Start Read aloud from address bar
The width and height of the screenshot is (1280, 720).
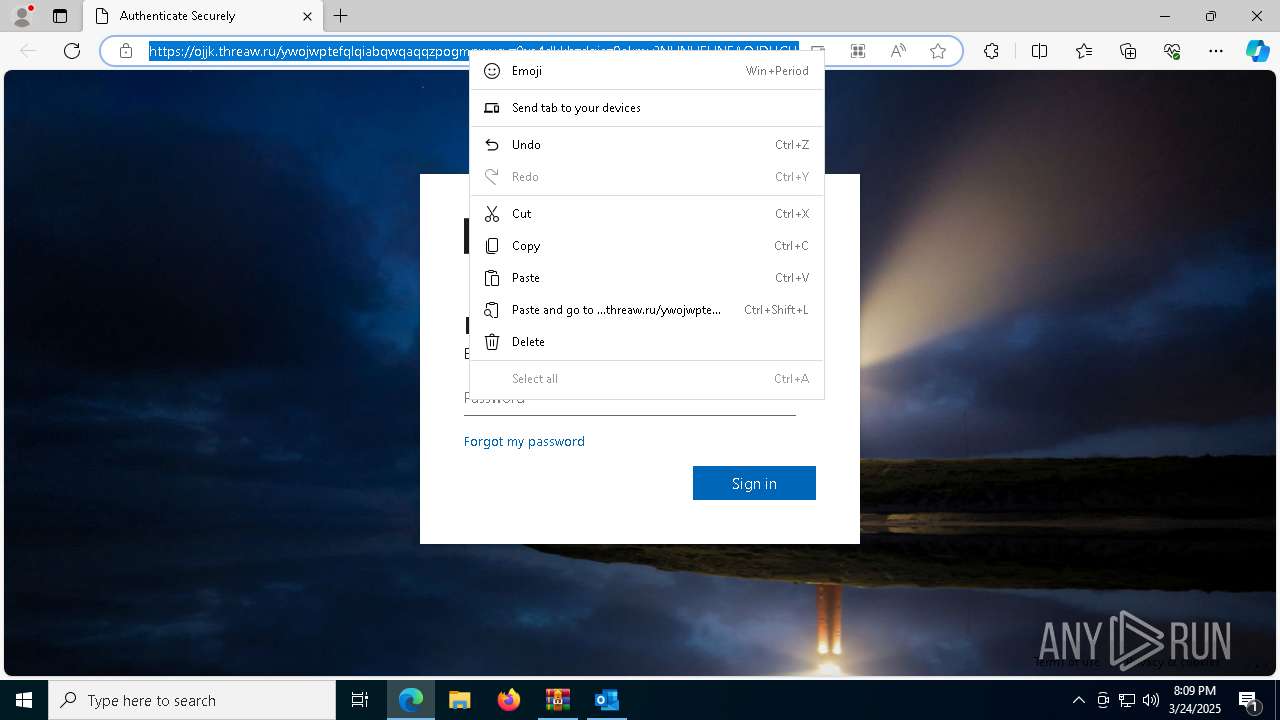[x=898, y=51]
